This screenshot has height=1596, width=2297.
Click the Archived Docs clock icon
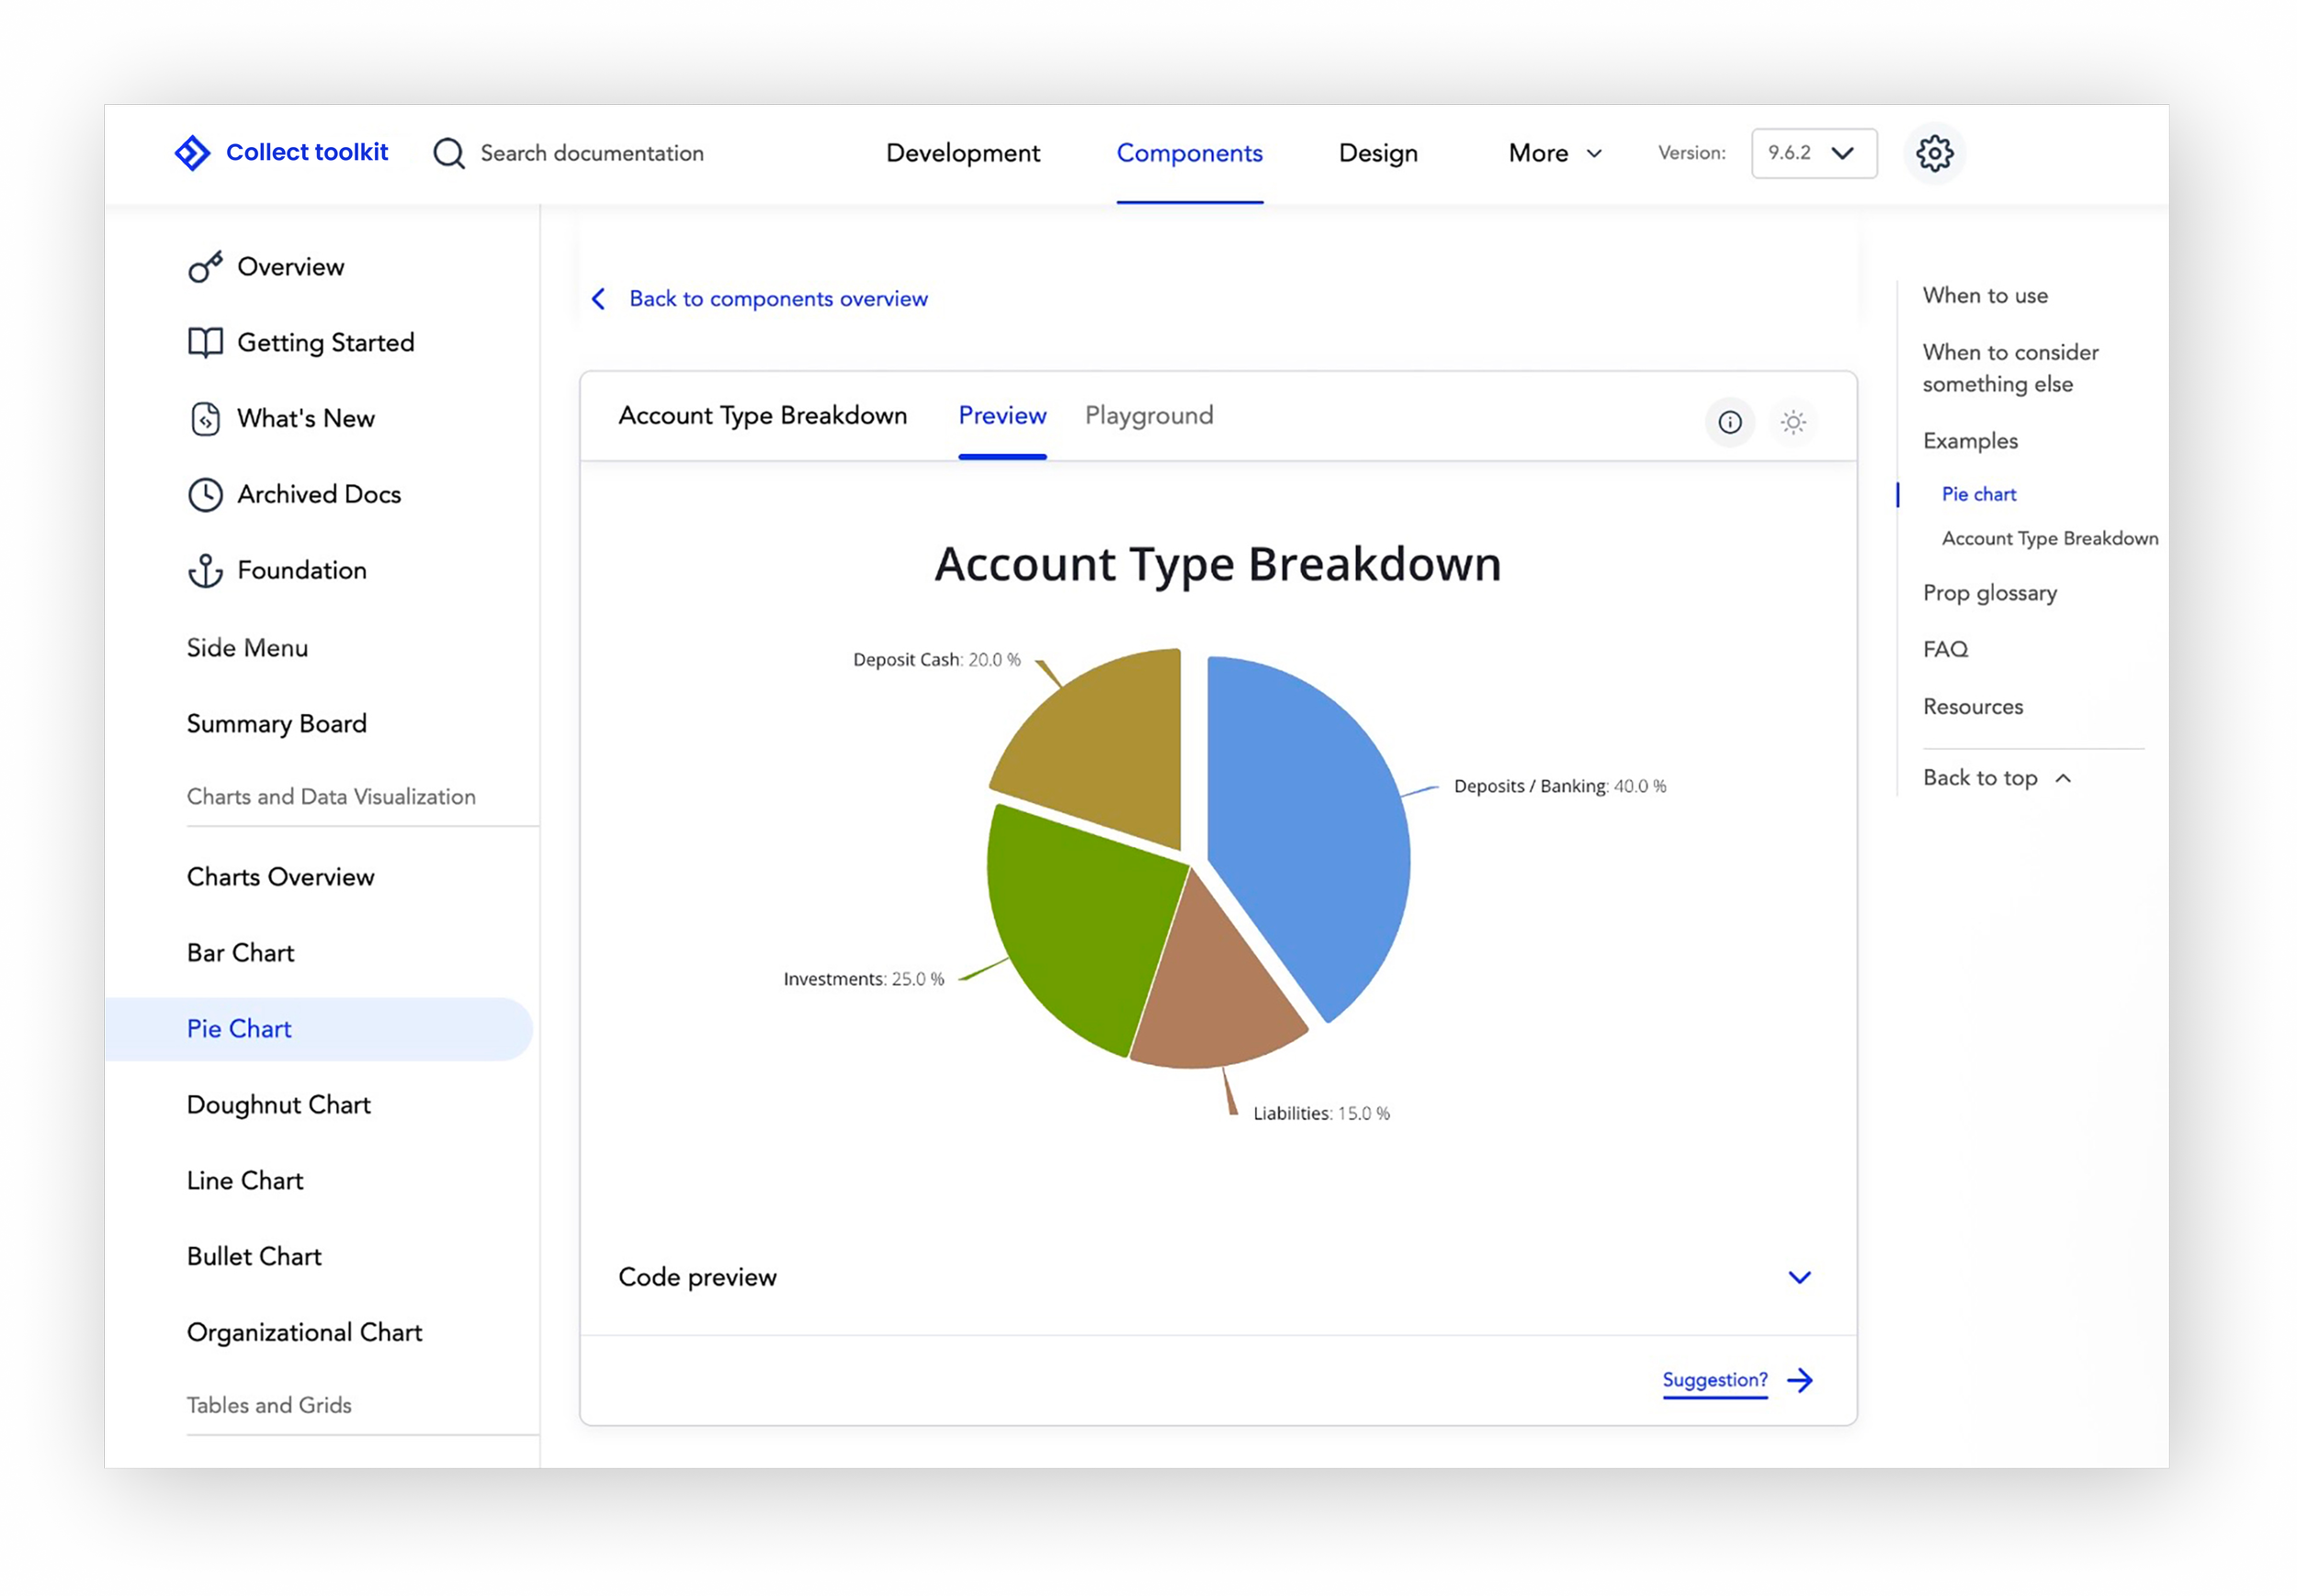pyautogui.click(x=205, y=495)
